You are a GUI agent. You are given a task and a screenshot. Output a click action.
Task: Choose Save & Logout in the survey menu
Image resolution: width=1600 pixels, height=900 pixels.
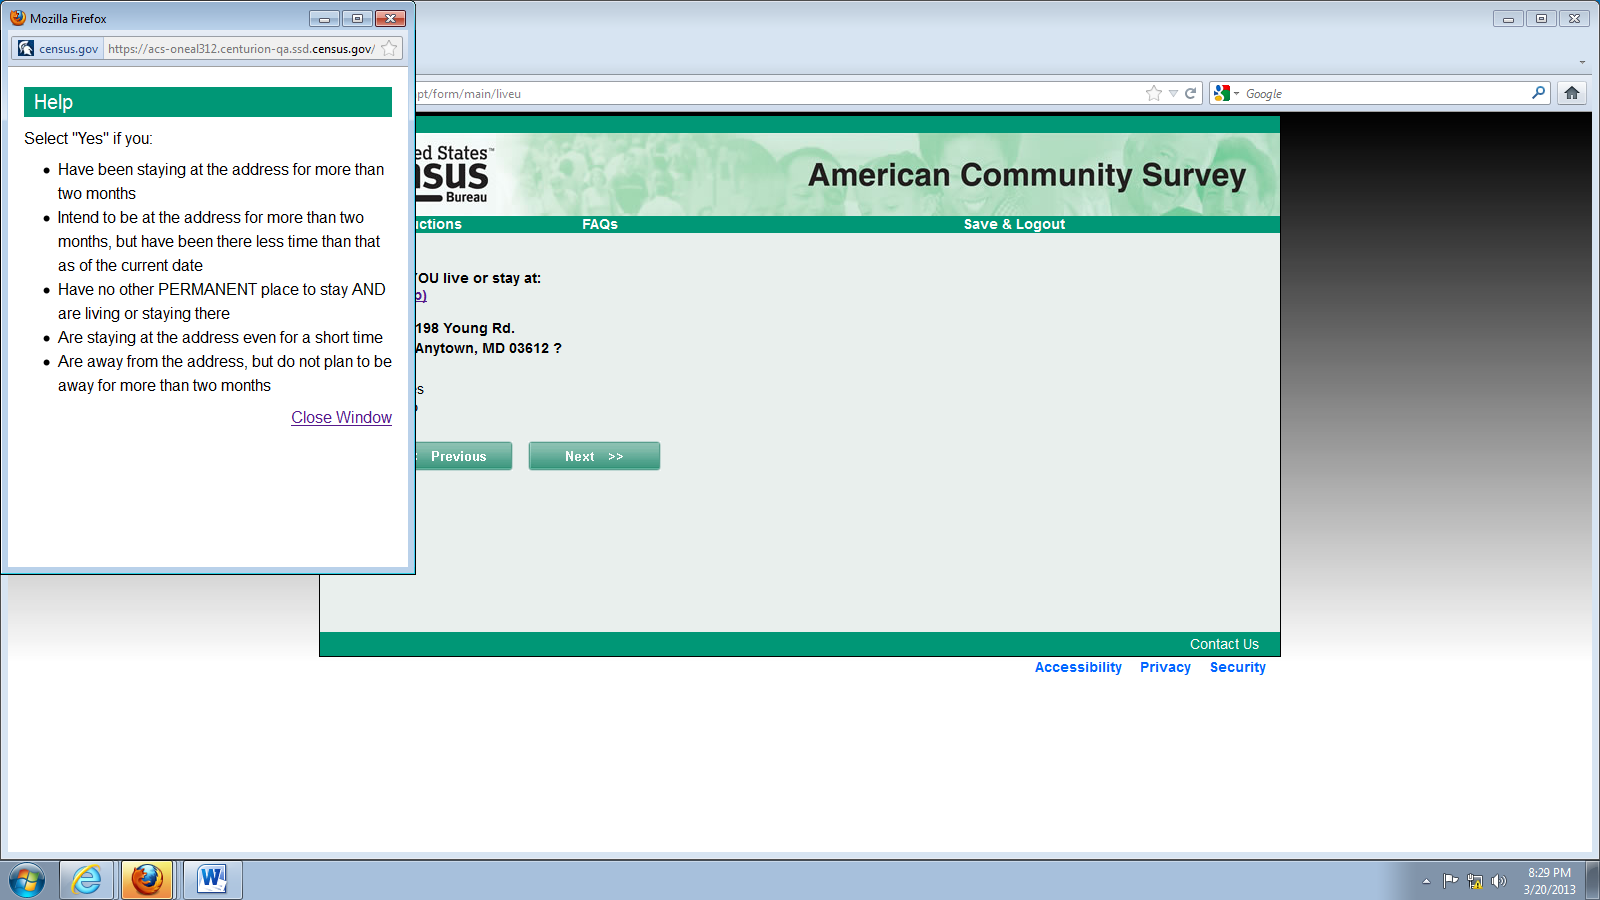pos(1014,224)
